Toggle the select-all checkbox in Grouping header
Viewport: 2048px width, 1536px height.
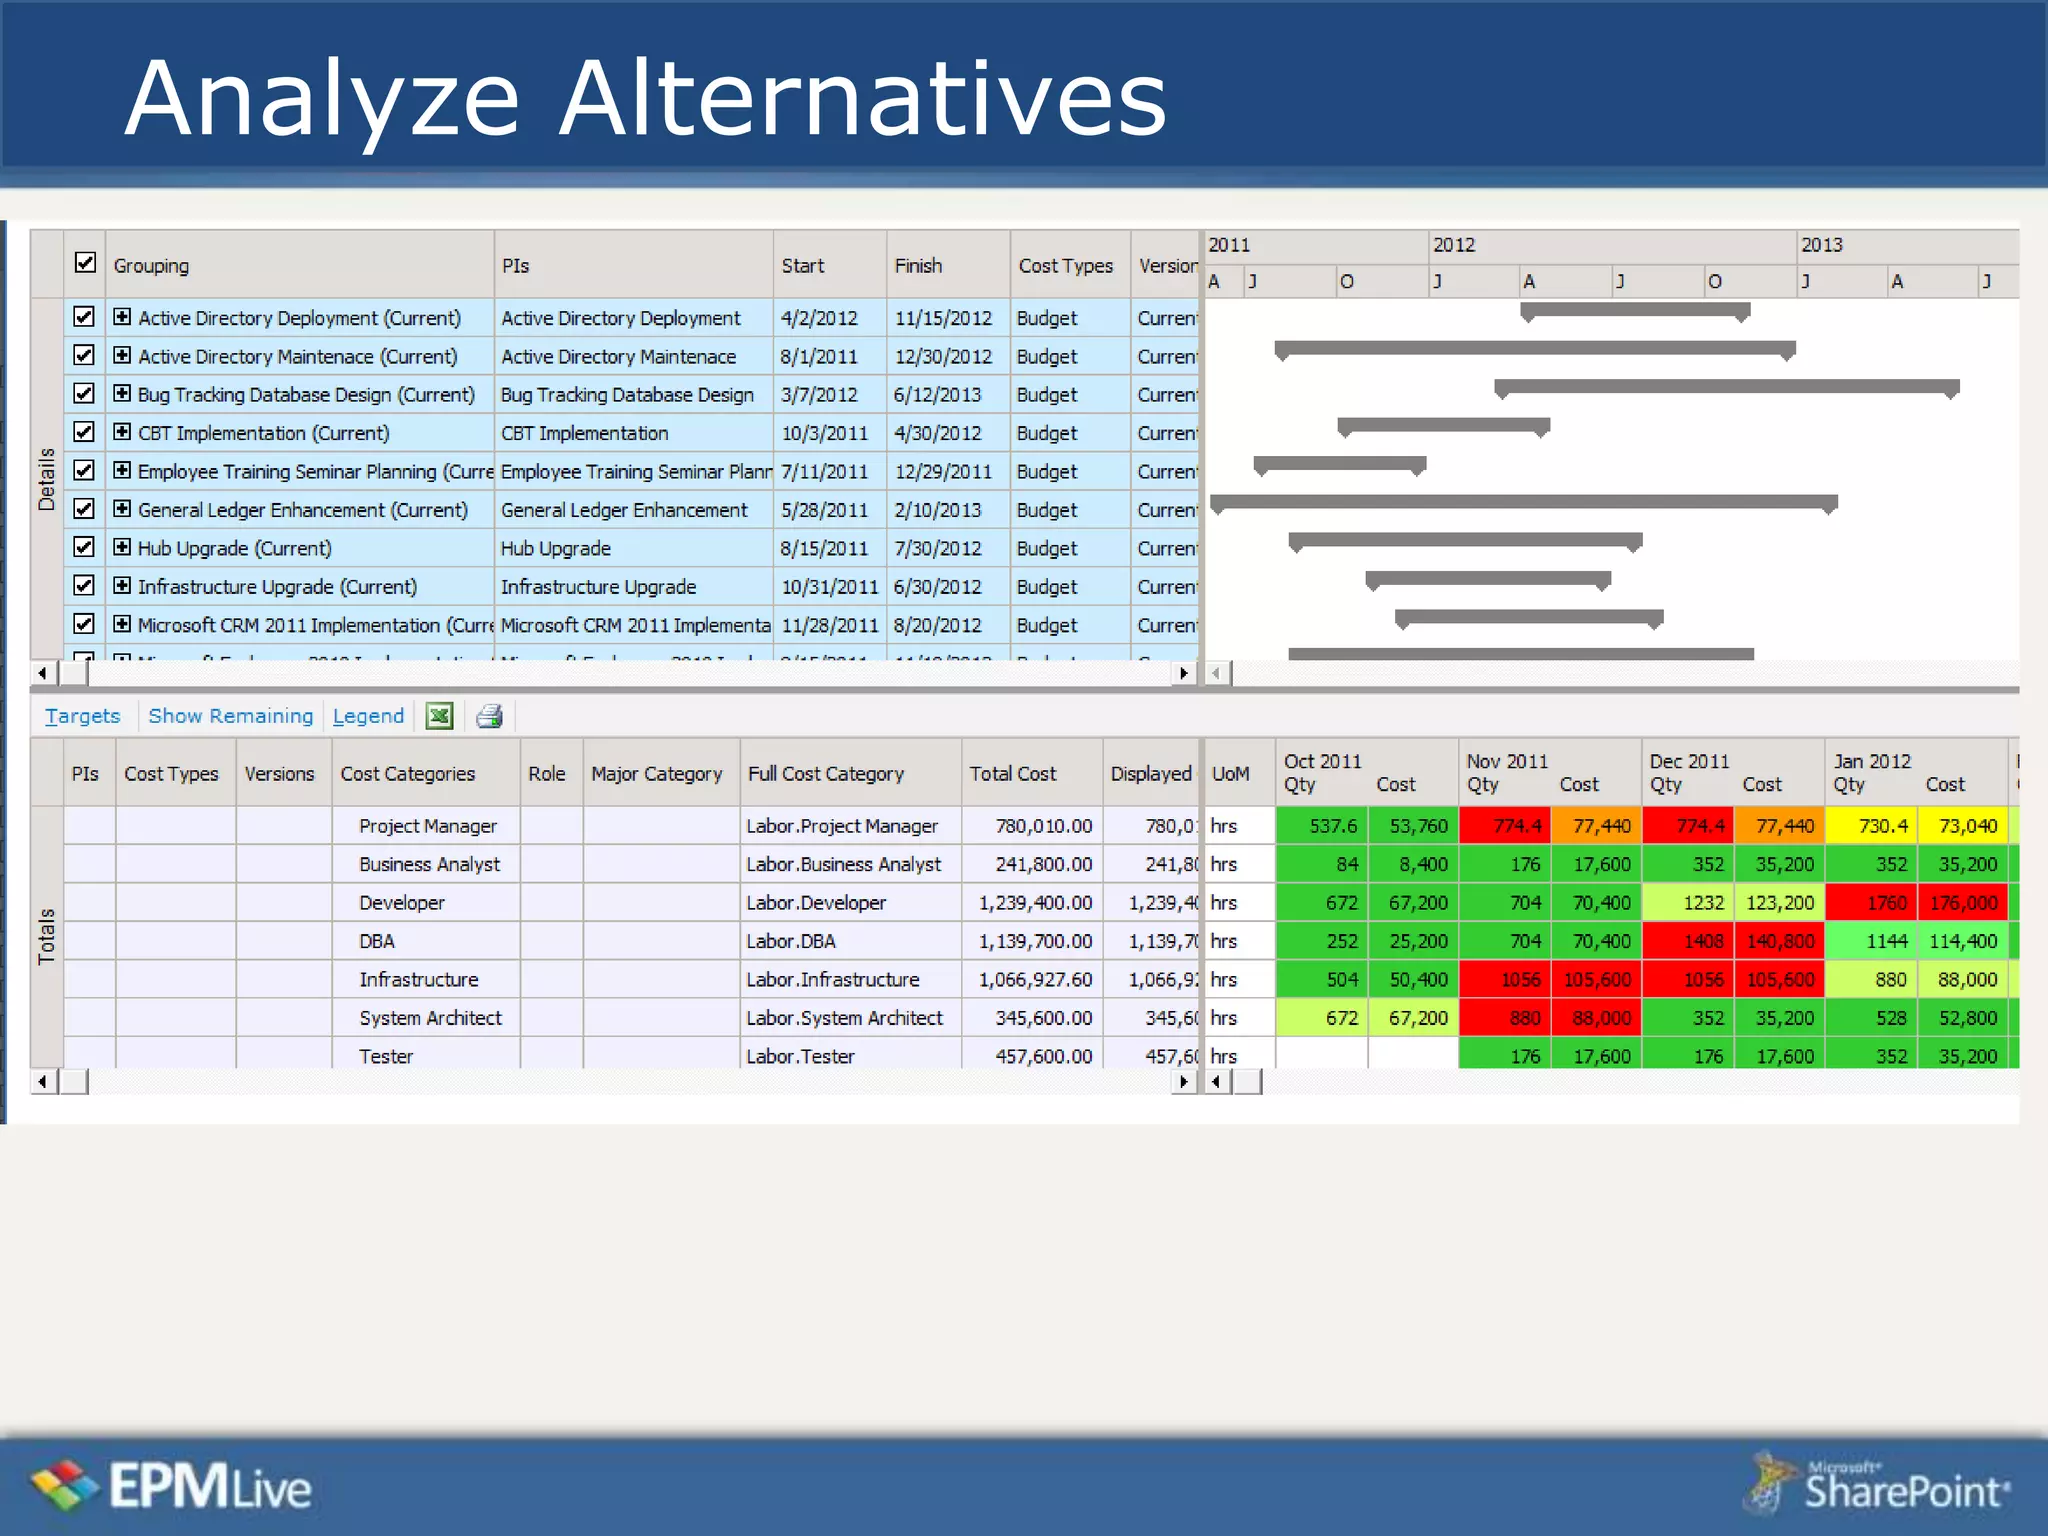(85, 263)
